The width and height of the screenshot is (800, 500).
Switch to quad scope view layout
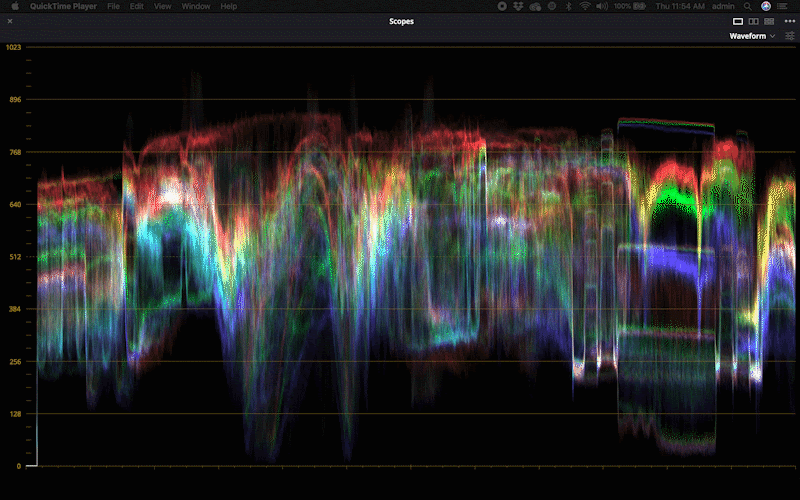click(768, 21)
